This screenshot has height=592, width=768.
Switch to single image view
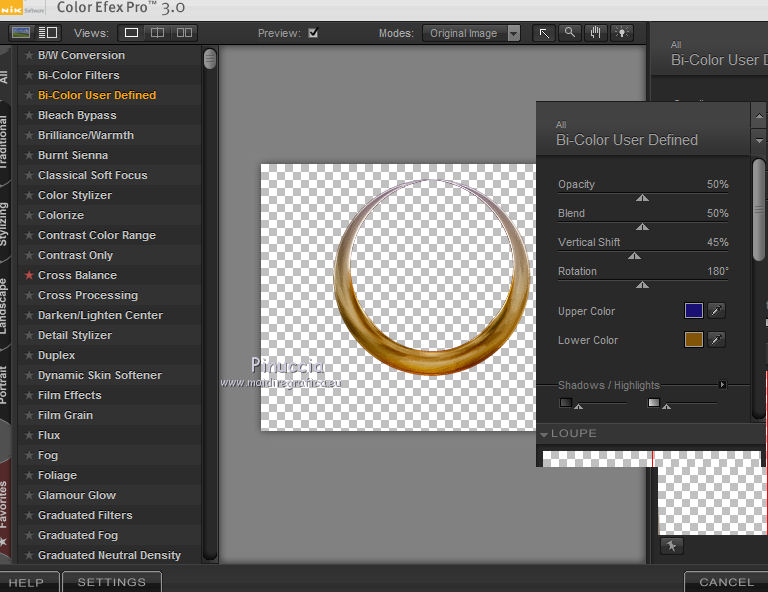coord(131,33)
